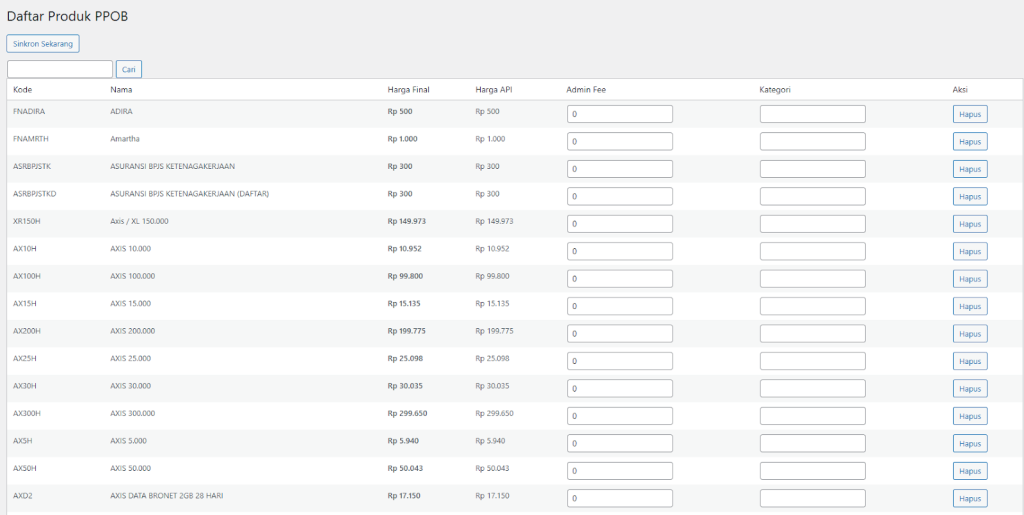Delete the ADIRA product with Hapus
Screen dimensions: 1024x515
(969, 114)
